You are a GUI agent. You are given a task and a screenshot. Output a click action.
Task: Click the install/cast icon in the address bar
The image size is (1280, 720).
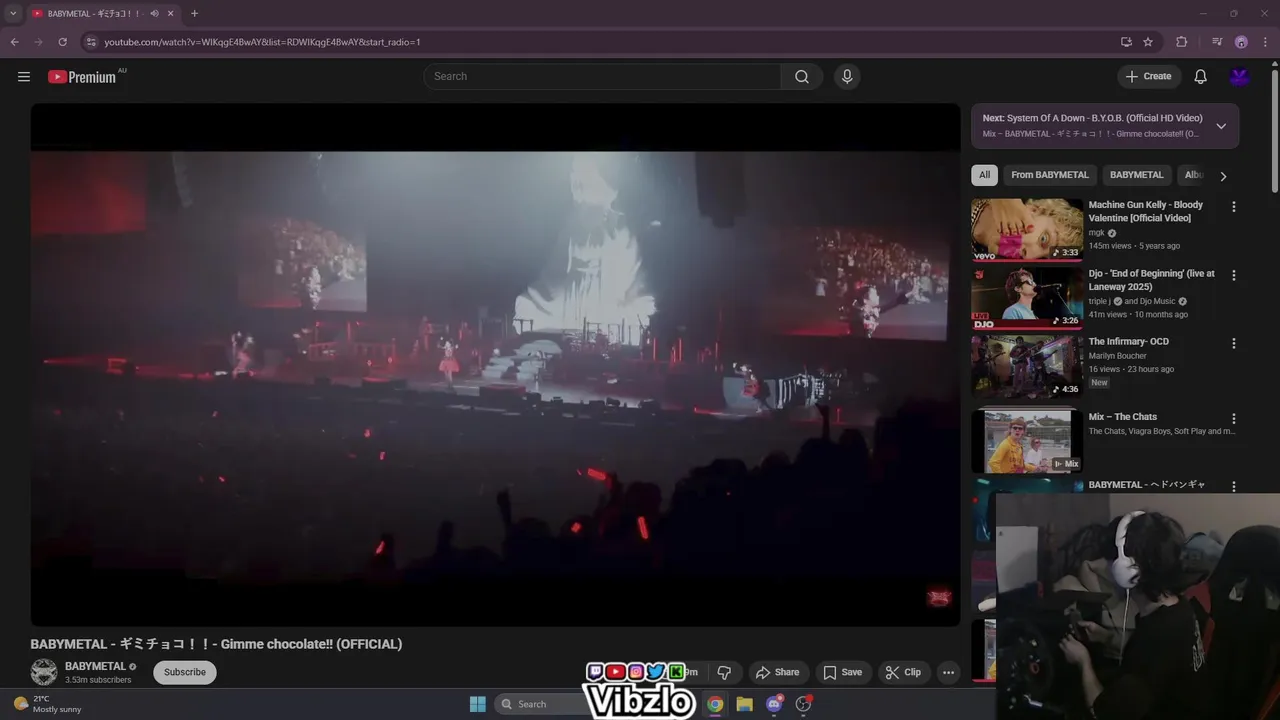[x=1126, y=42]
